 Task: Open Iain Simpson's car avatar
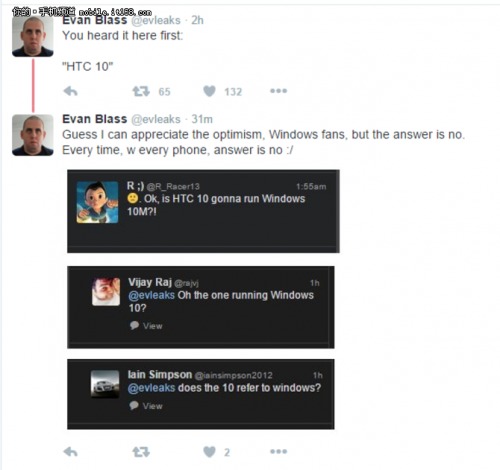pos(105,384)
